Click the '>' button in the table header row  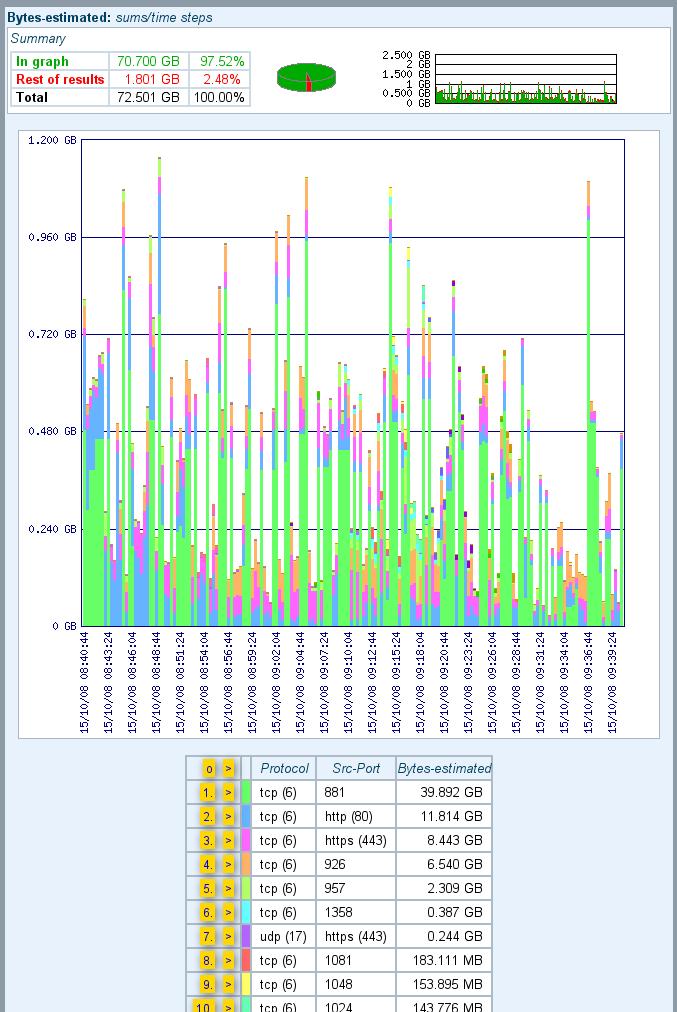[x=228, y=769]
